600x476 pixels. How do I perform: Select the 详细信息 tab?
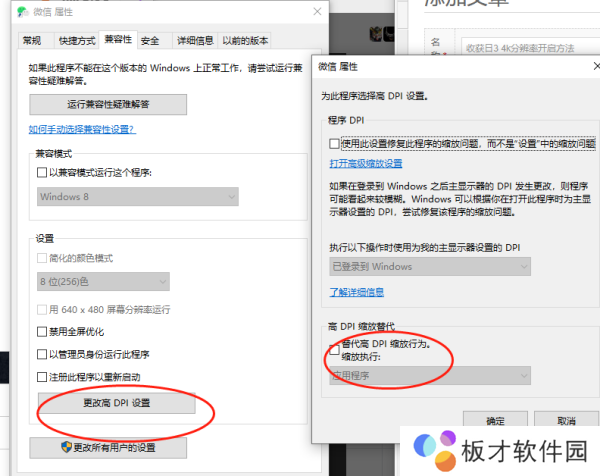point(194,41)
